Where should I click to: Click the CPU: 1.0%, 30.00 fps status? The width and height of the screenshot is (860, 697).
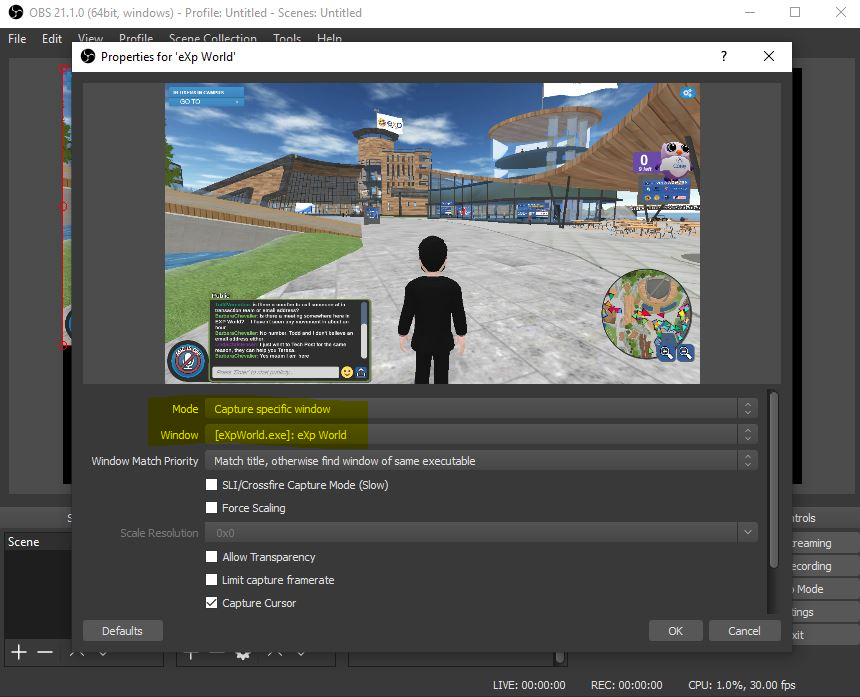tap(742, 685)
